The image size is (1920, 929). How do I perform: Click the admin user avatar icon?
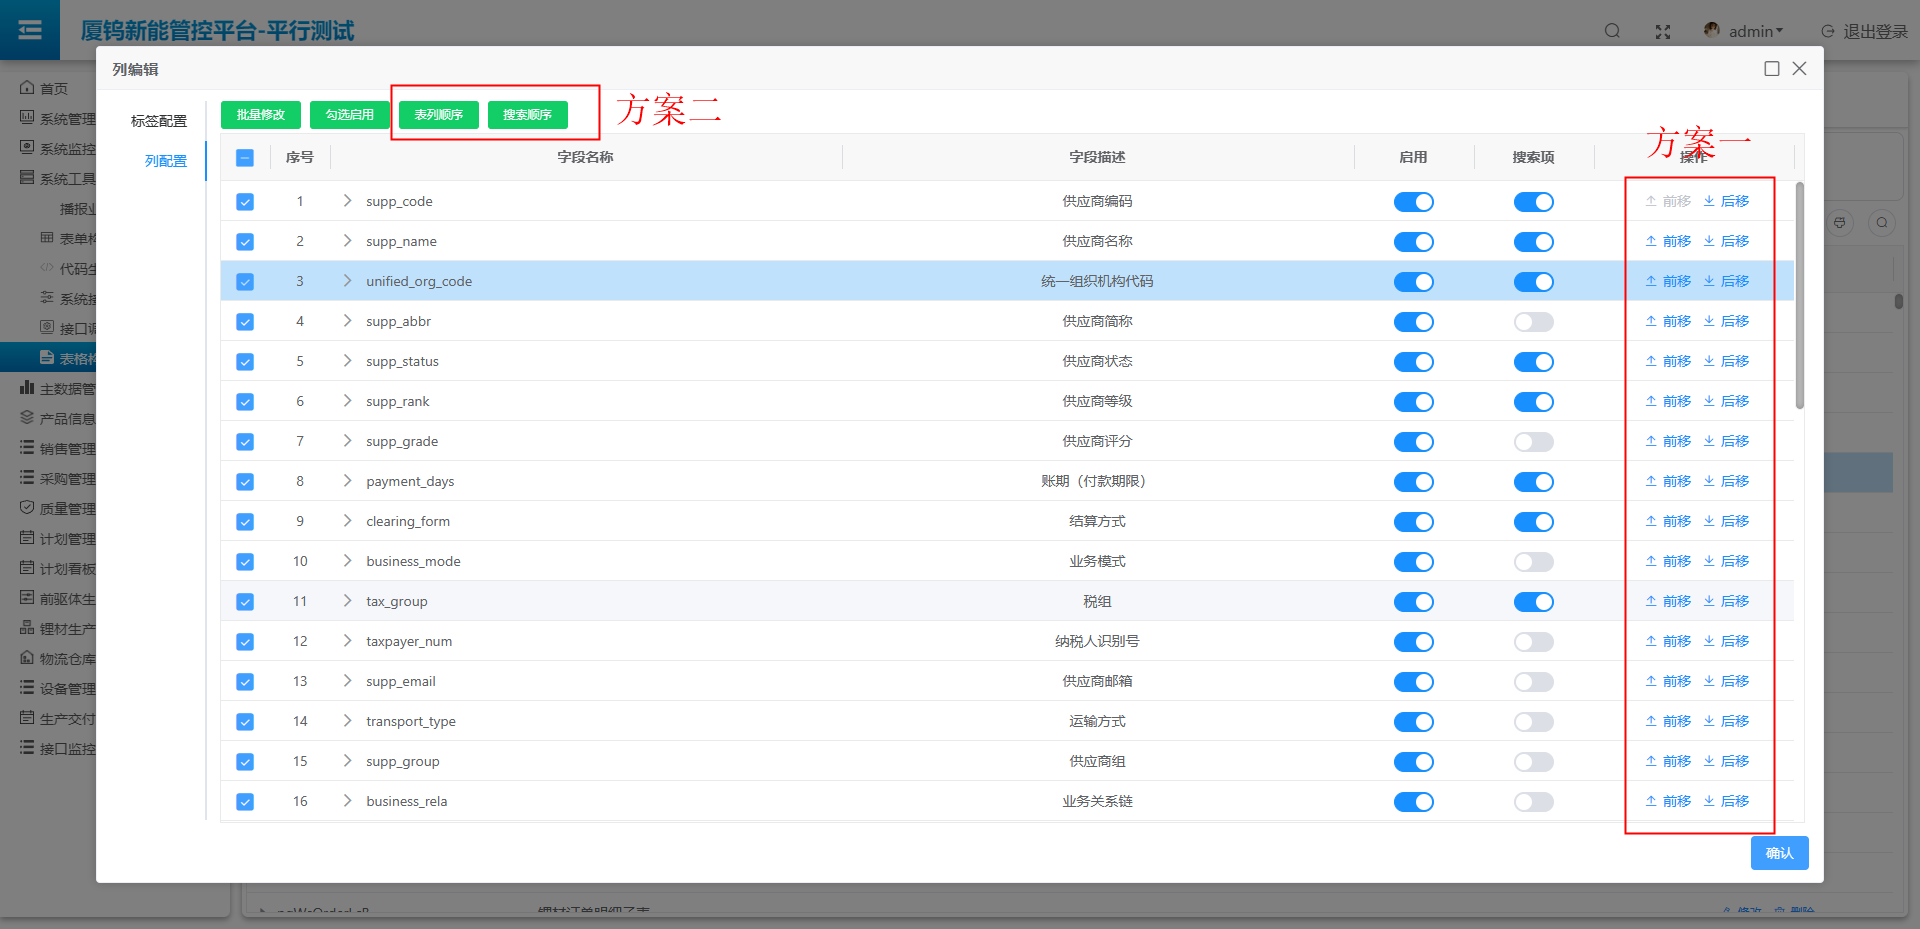(x=1712, y=31)
